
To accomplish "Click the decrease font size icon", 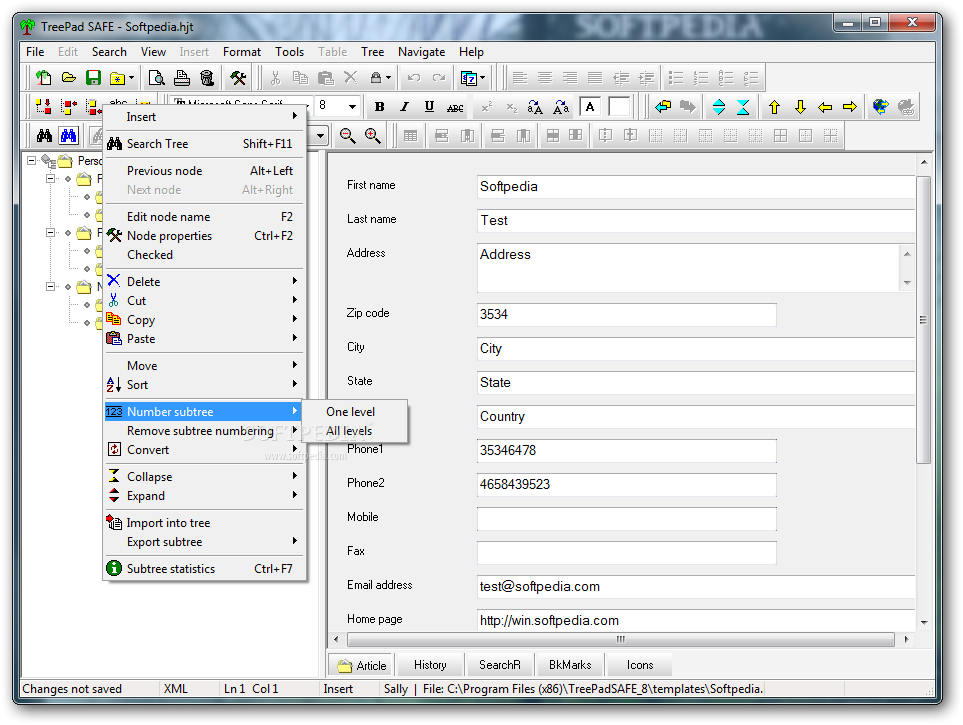I will coord(561,108).
